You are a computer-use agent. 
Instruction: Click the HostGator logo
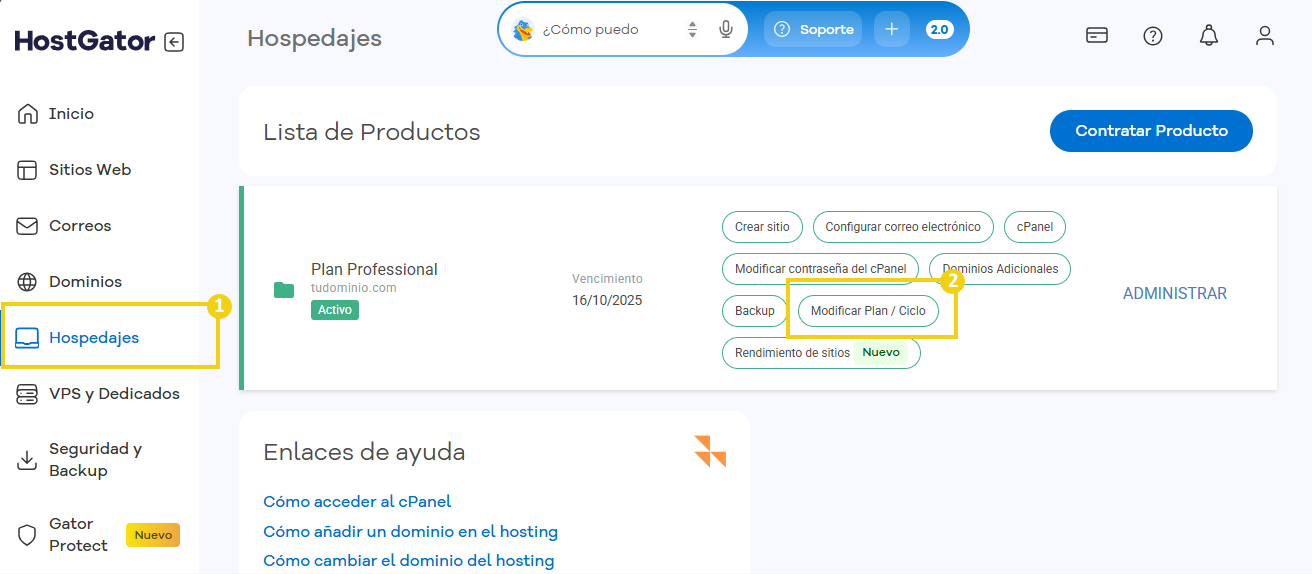point(85,41)
